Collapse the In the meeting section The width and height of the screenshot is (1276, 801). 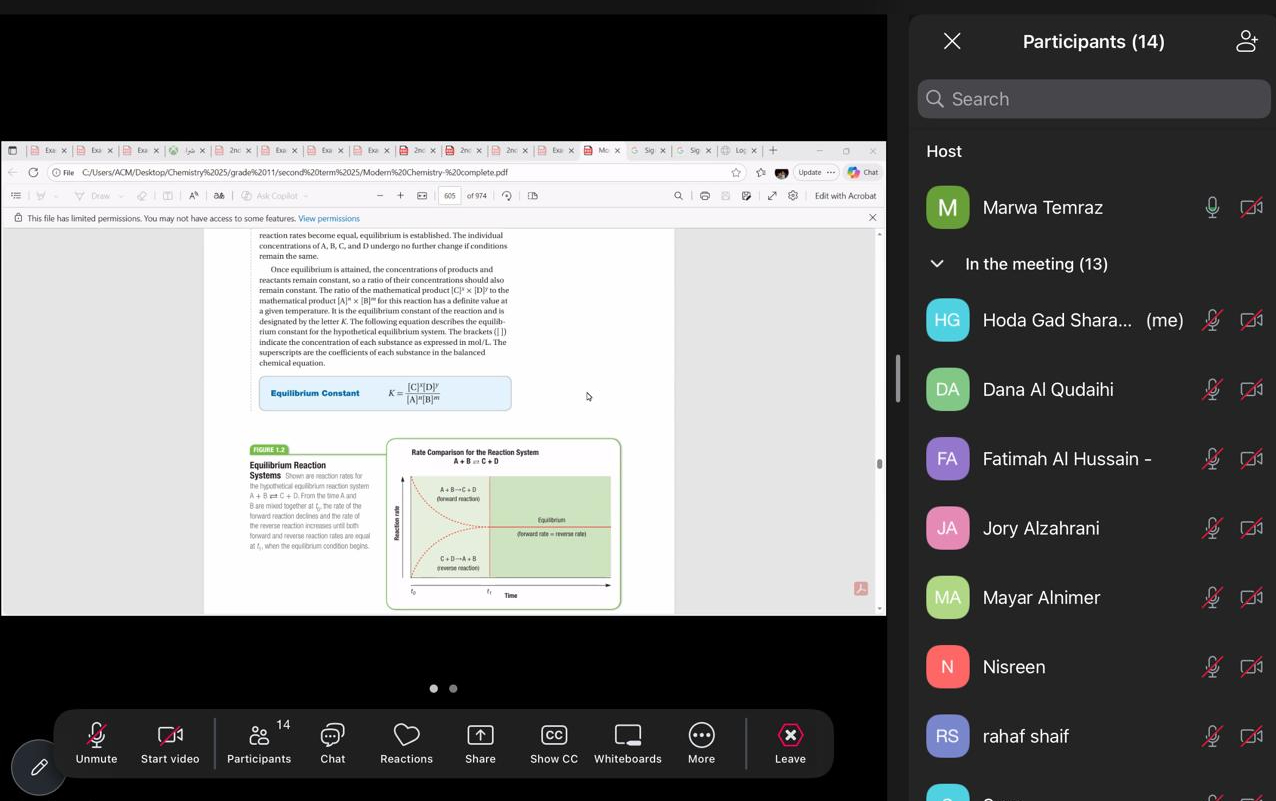937,264
